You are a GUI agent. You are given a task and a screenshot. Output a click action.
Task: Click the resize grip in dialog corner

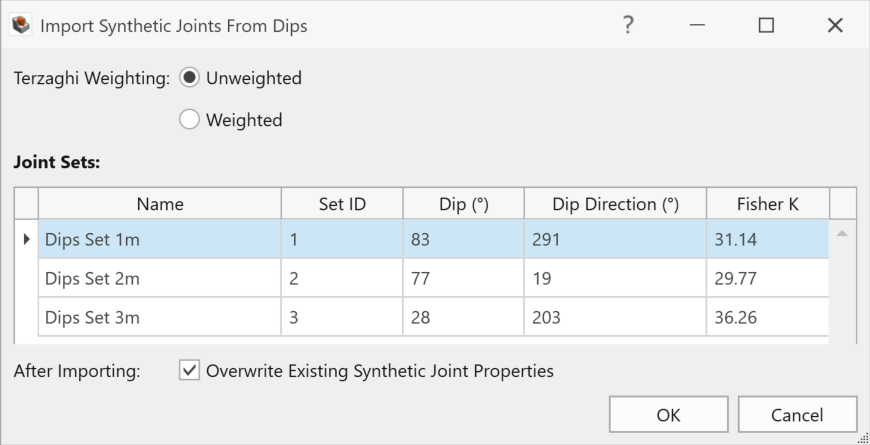[864, 439]
